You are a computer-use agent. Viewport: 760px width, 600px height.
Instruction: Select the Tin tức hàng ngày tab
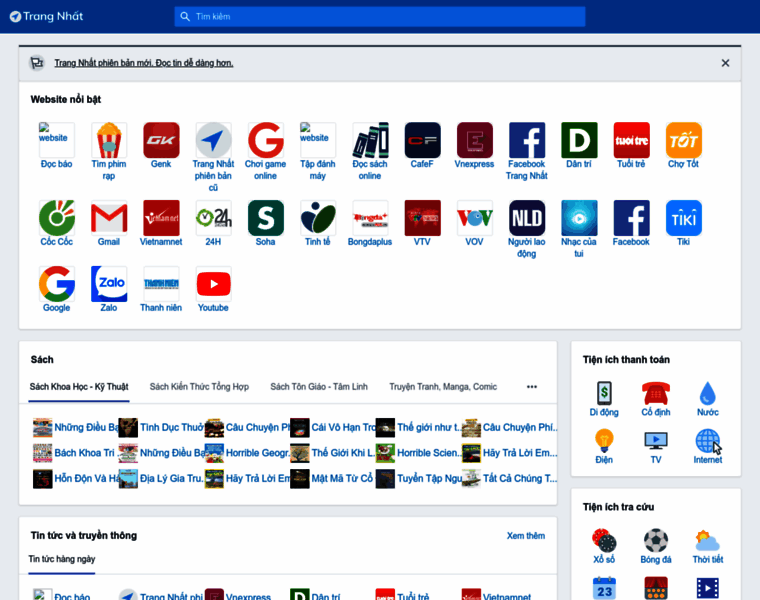[x=62, y=559]
